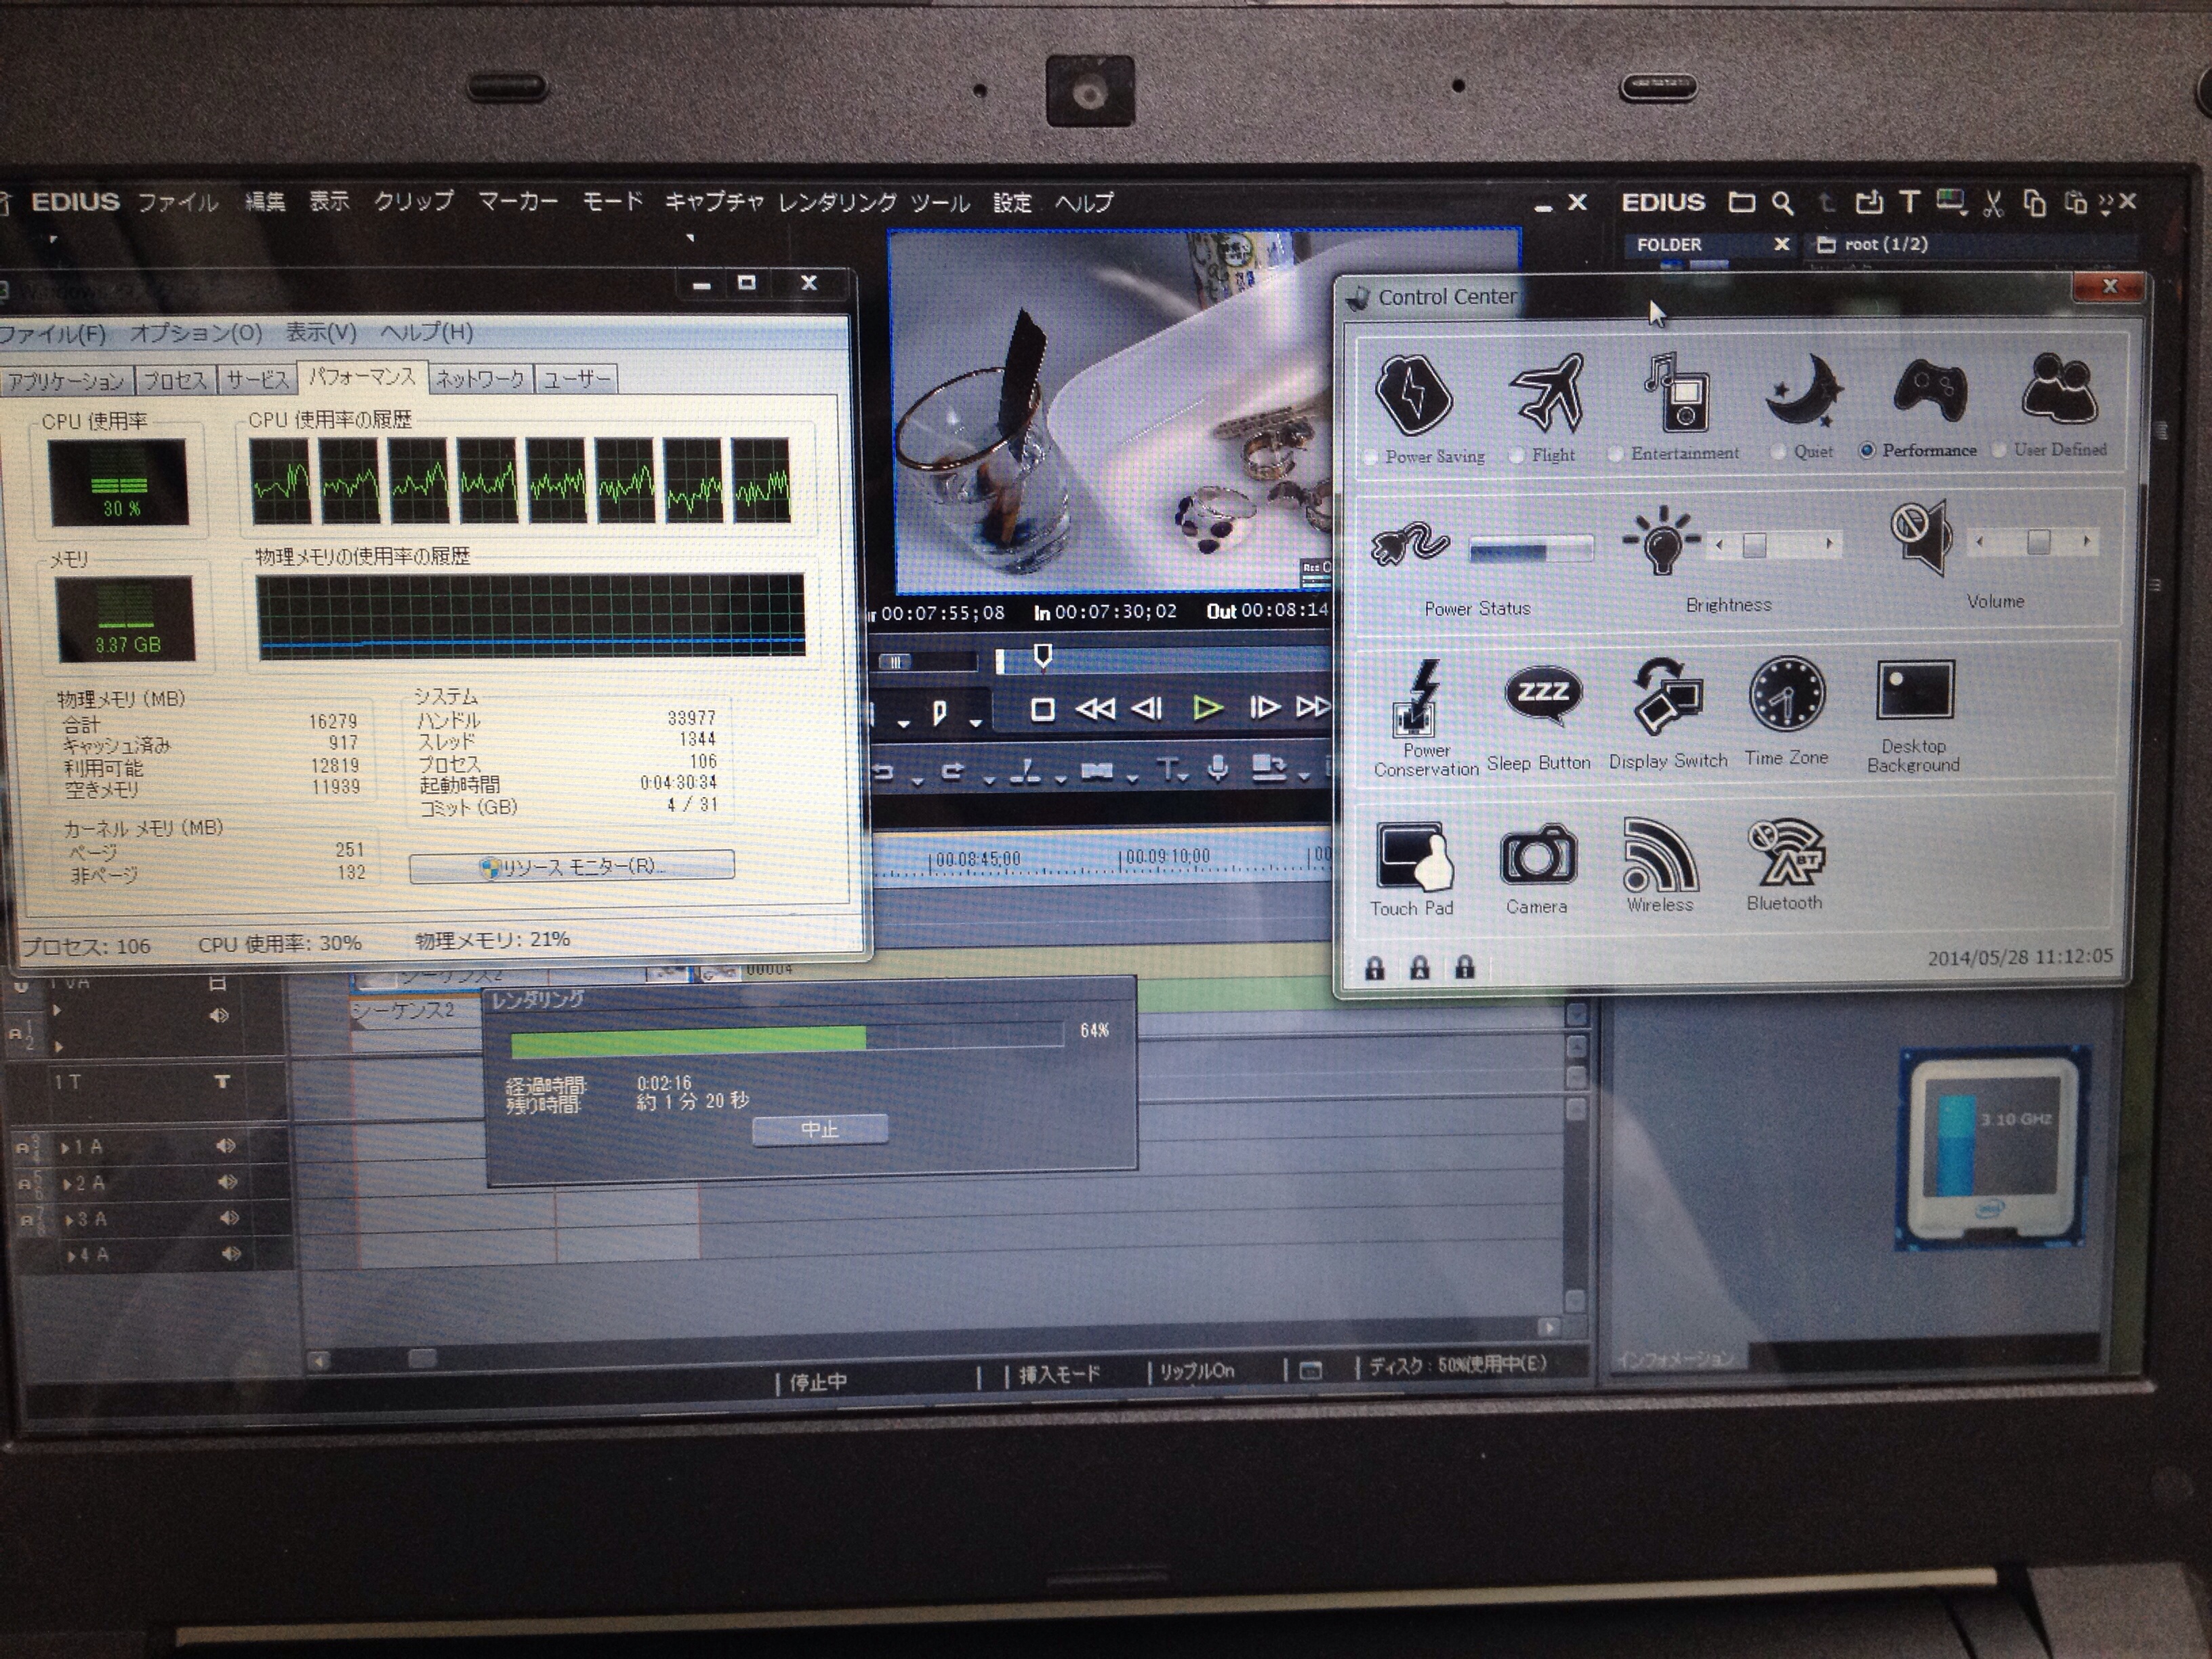This screenshot has height=1659, width=2212.
Task: Expand audio track 1 A
Action: point(66,1148)
